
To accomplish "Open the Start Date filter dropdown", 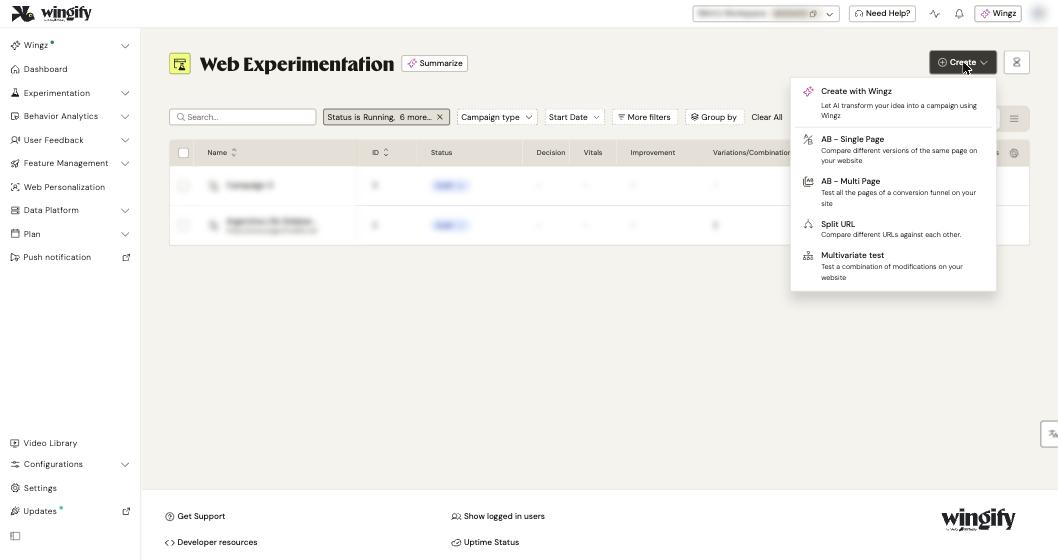I will pyautogui.click(x=574, y=117).
